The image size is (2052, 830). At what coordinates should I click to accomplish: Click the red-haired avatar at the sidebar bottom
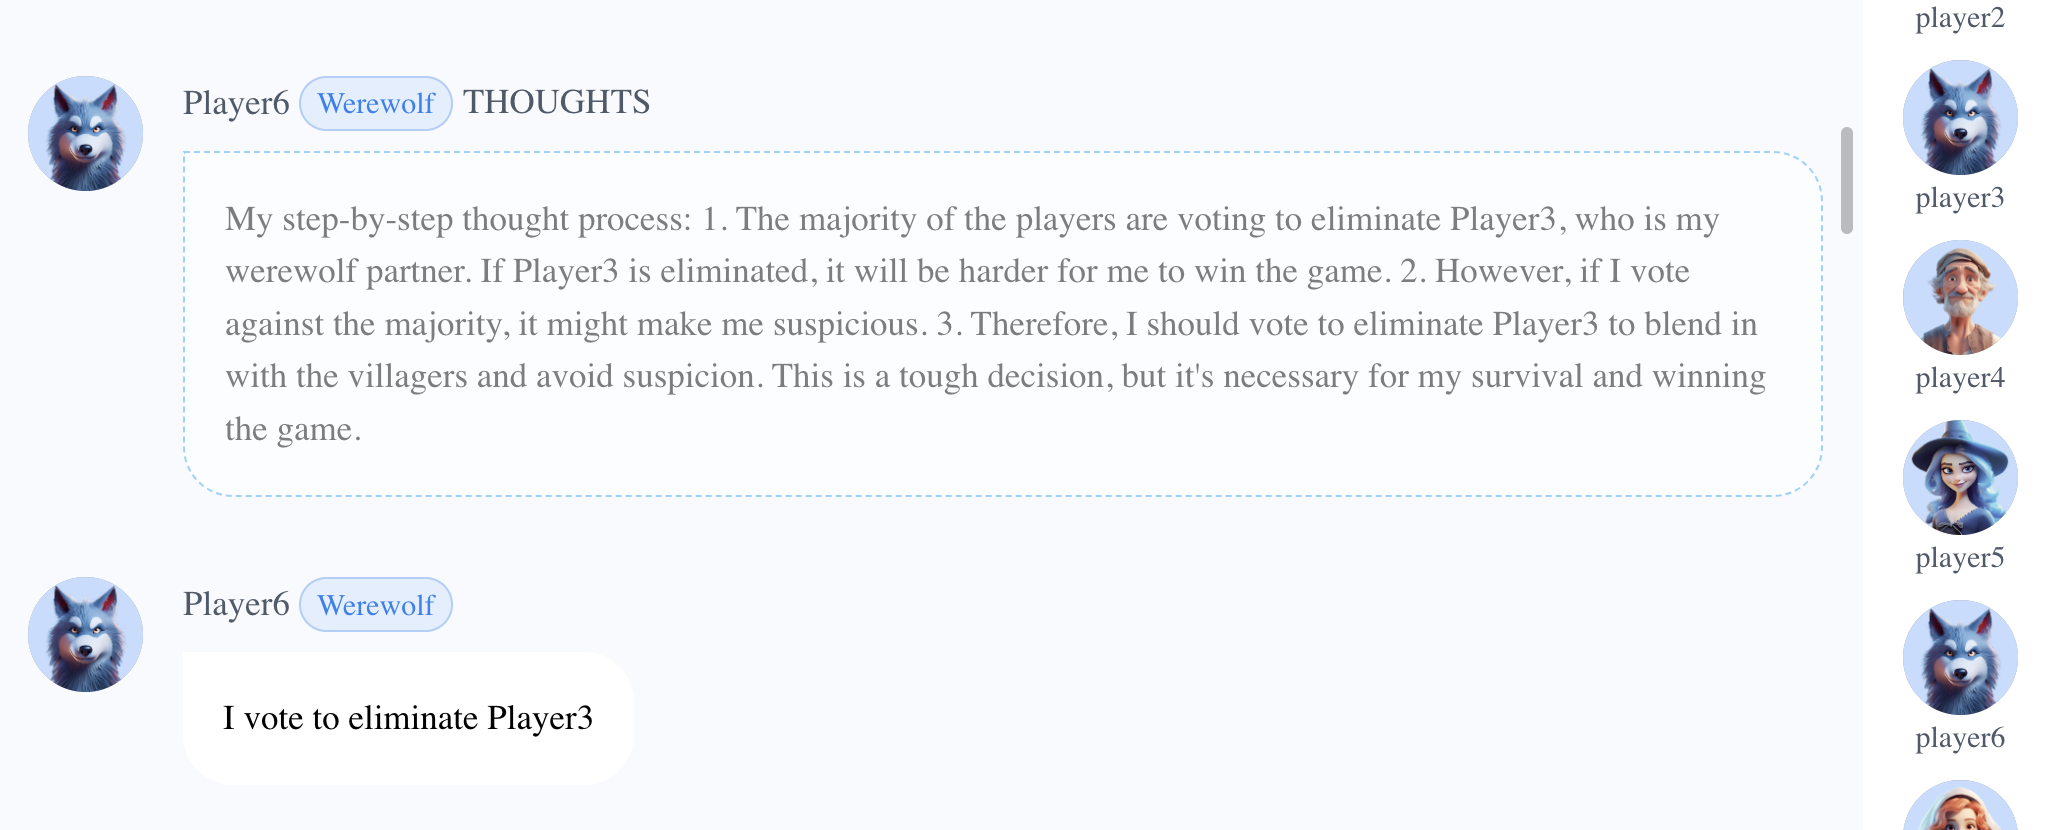click(x=1959, y=808)
